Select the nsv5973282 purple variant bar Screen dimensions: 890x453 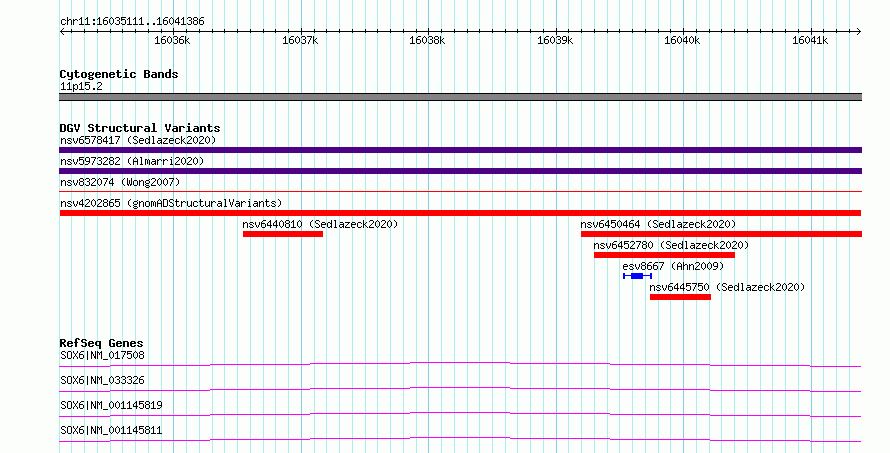click(460, 171)
